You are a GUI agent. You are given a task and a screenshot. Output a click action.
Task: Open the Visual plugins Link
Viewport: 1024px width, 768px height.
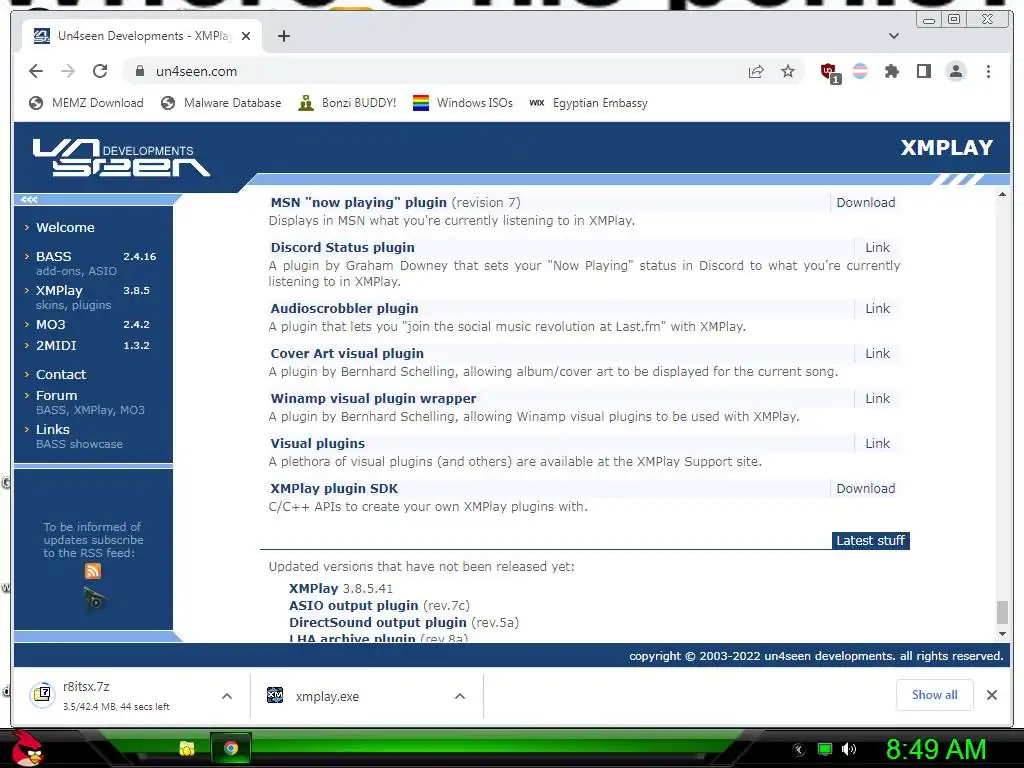tap(877, 443)
